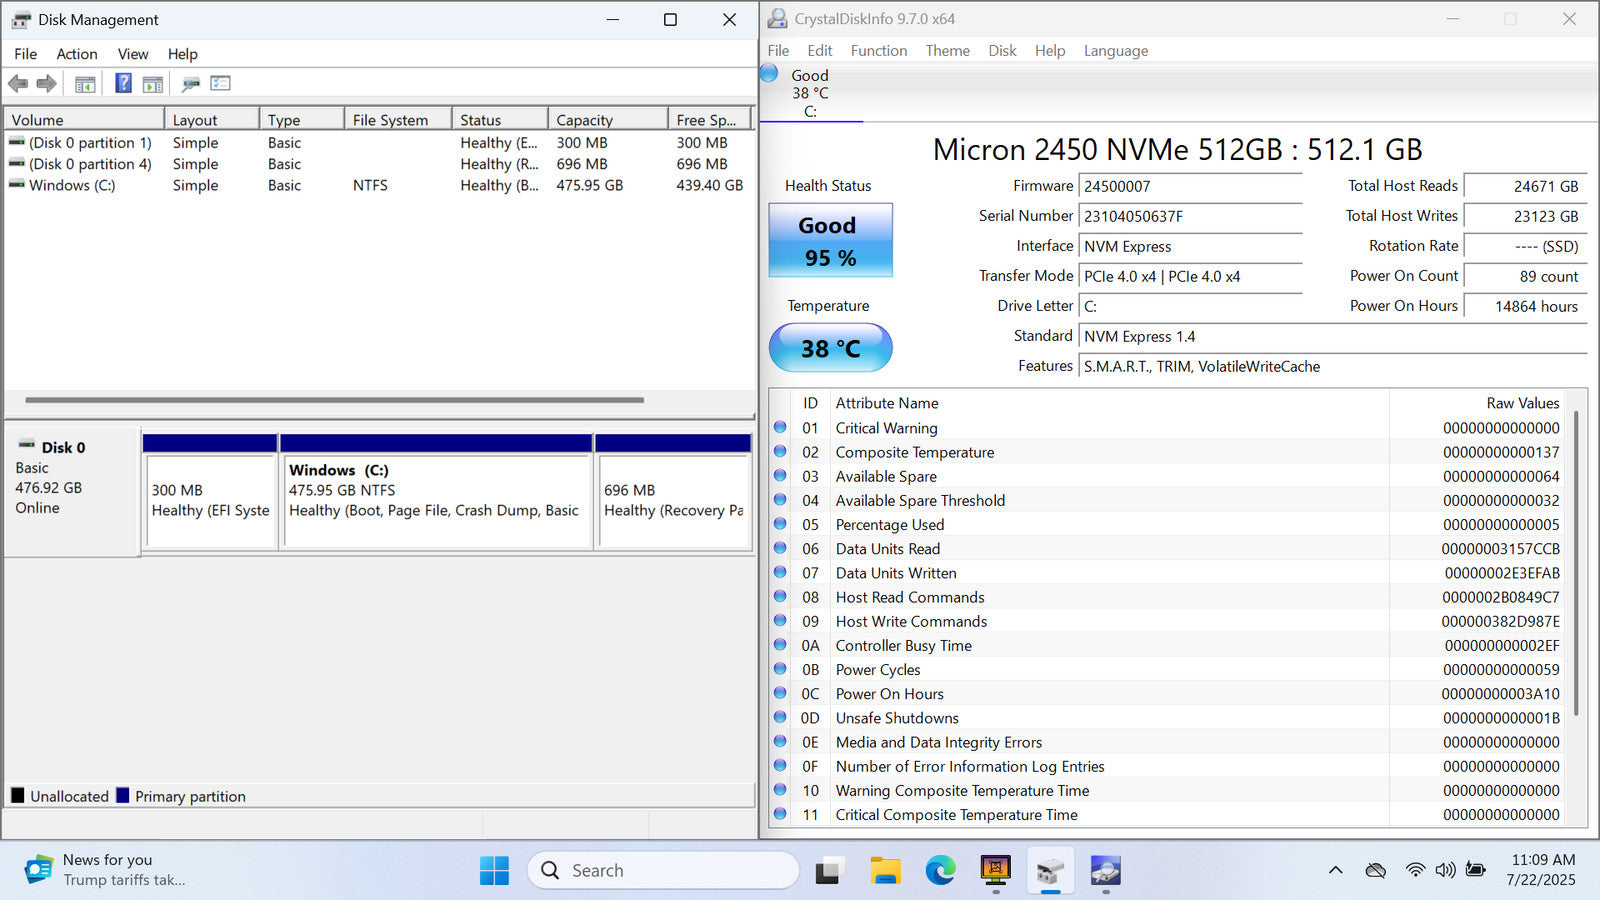The height and width of the screenshot is (900, 1600).
Task: Open the Action menu in Disk Management
Action: click(77, 54)
